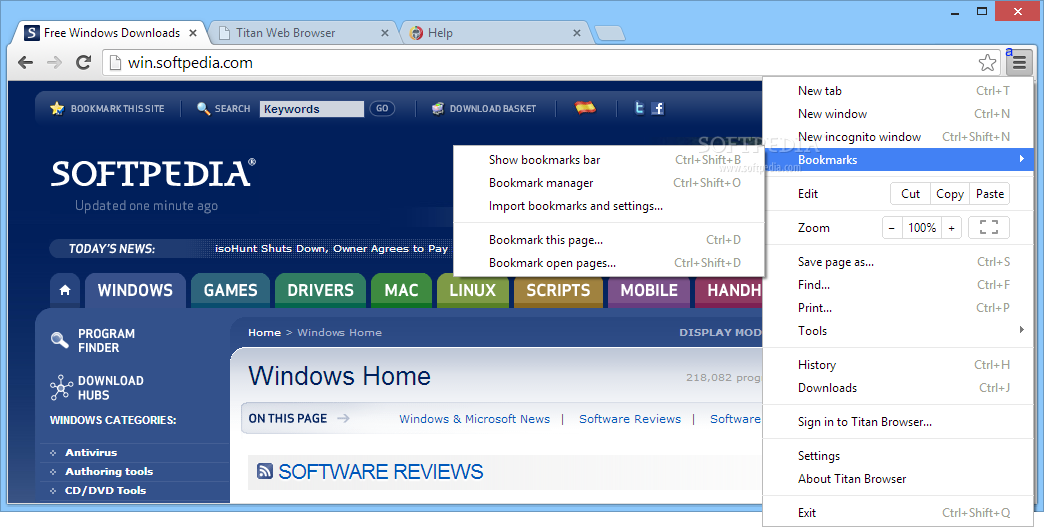Click the Windows & Microsoft News link

pos(475,419)
